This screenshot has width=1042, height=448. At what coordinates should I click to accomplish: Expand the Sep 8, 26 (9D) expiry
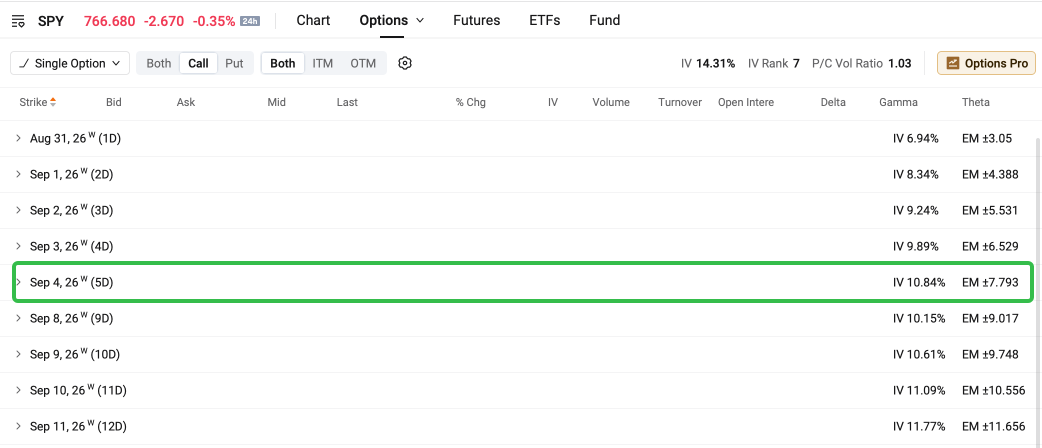point(19,318)
